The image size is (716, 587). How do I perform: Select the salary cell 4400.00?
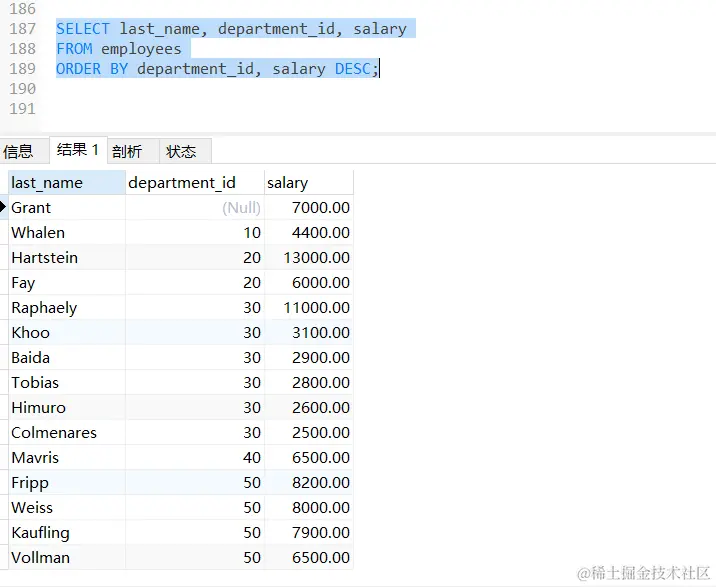309,233
